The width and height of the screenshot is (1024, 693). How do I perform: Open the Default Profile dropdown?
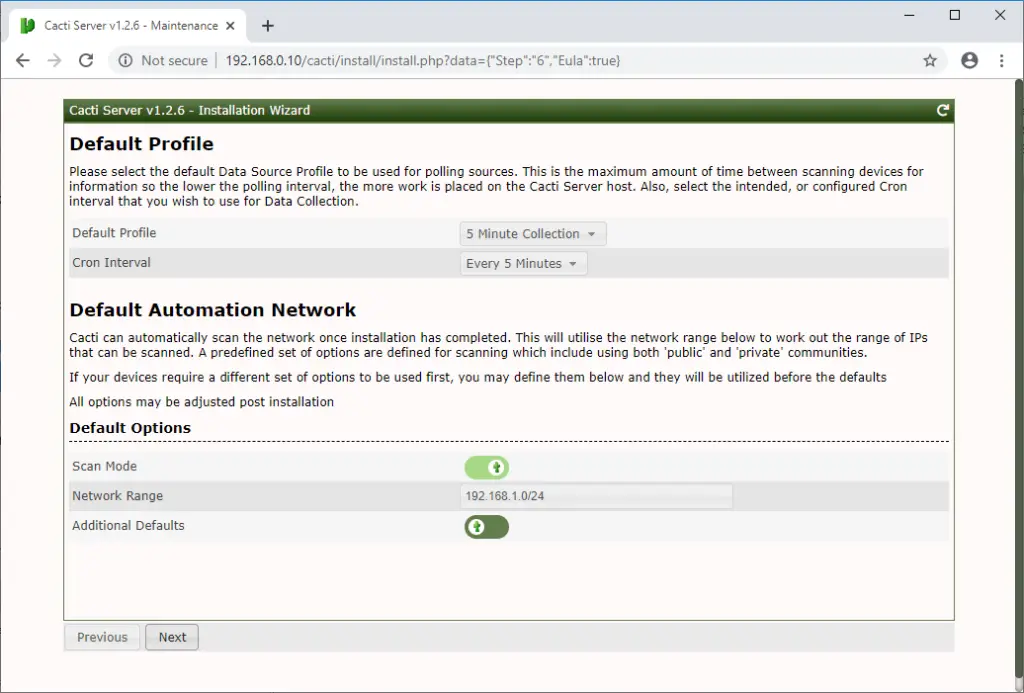(532, 233)
